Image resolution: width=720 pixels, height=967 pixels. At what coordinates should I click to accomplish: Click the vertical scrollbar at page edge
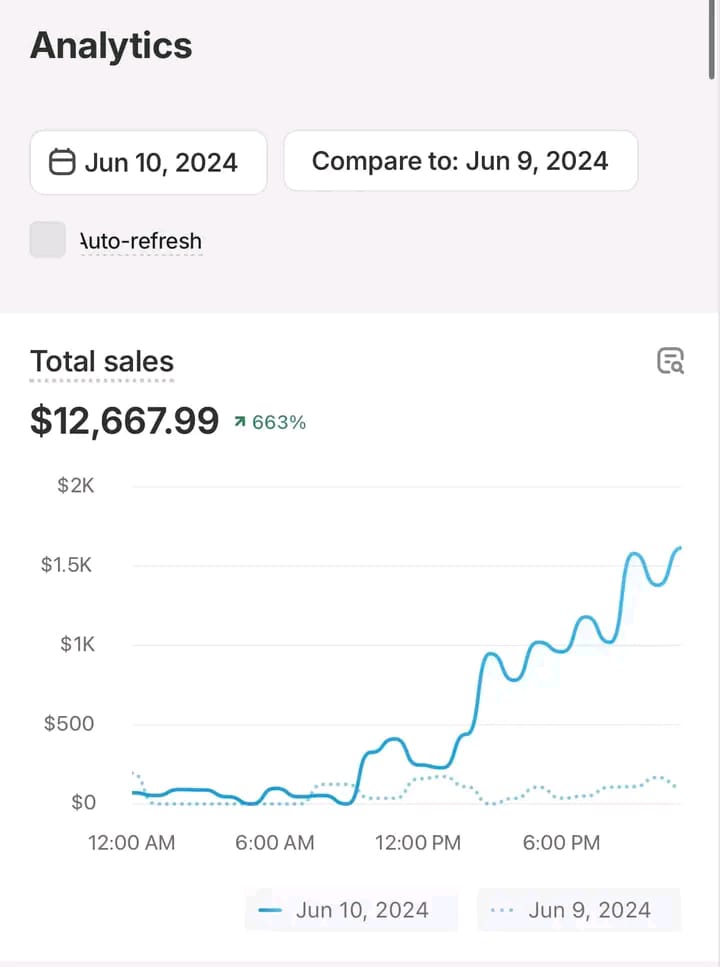(x=711, y=40)
